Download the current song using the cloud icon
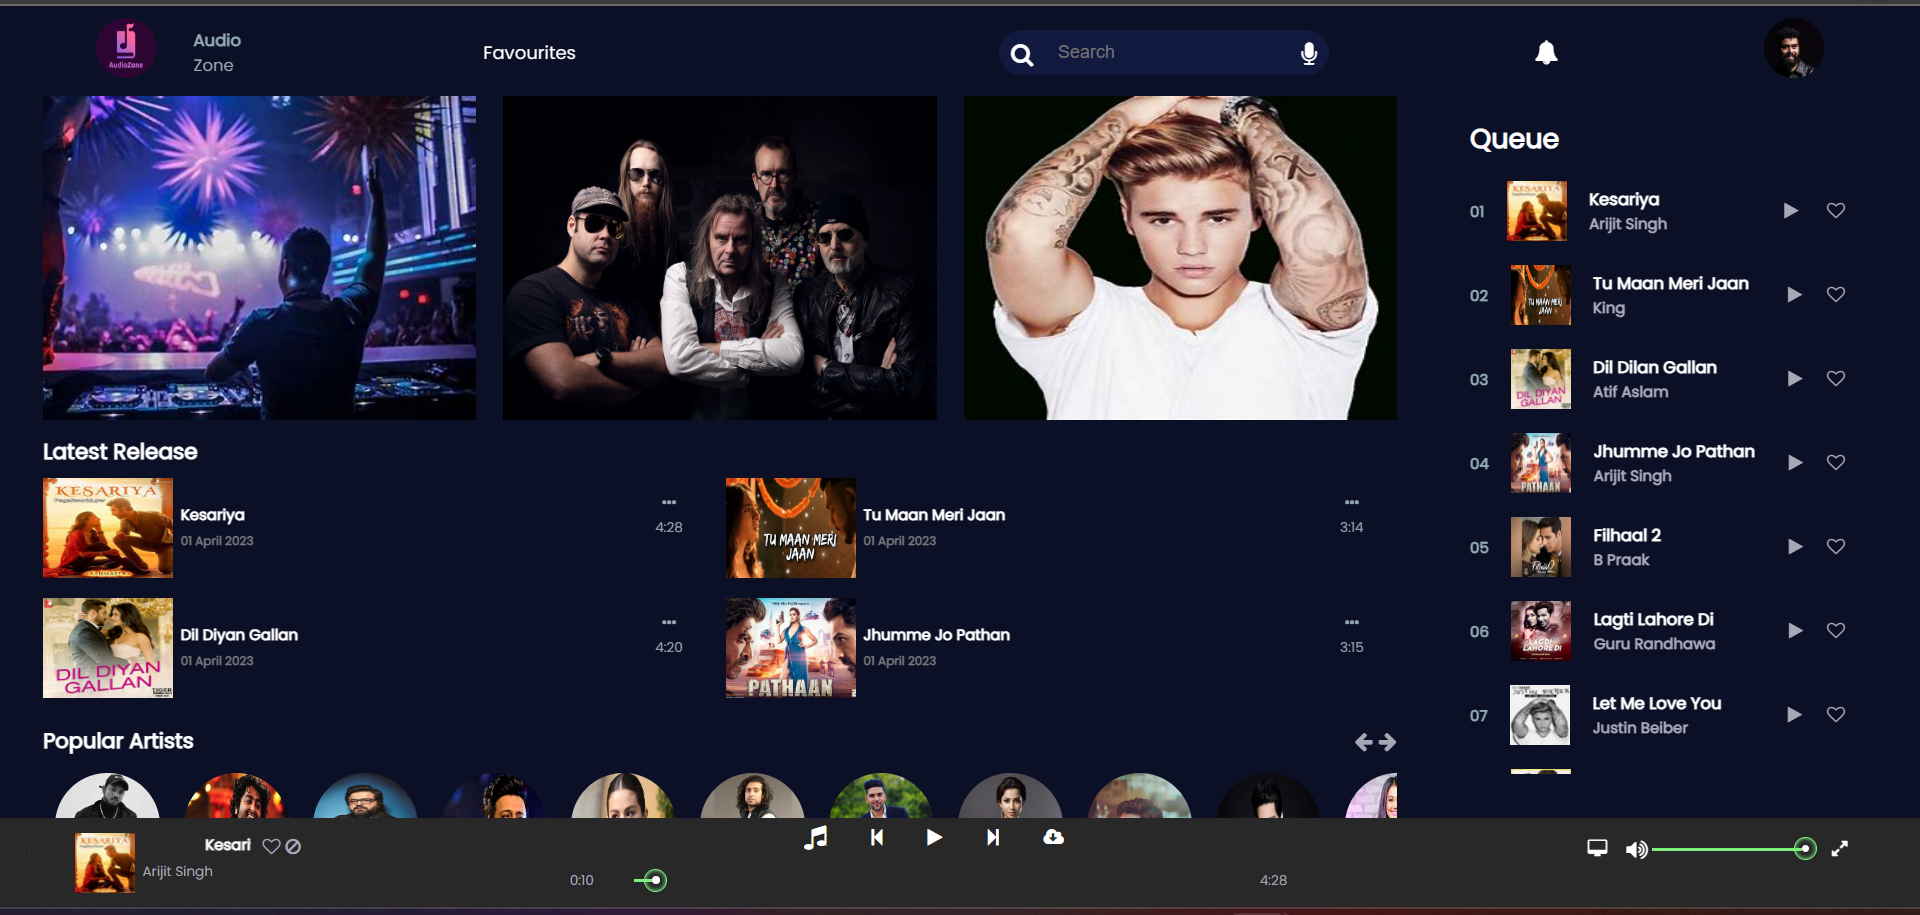 (1054, 838)
